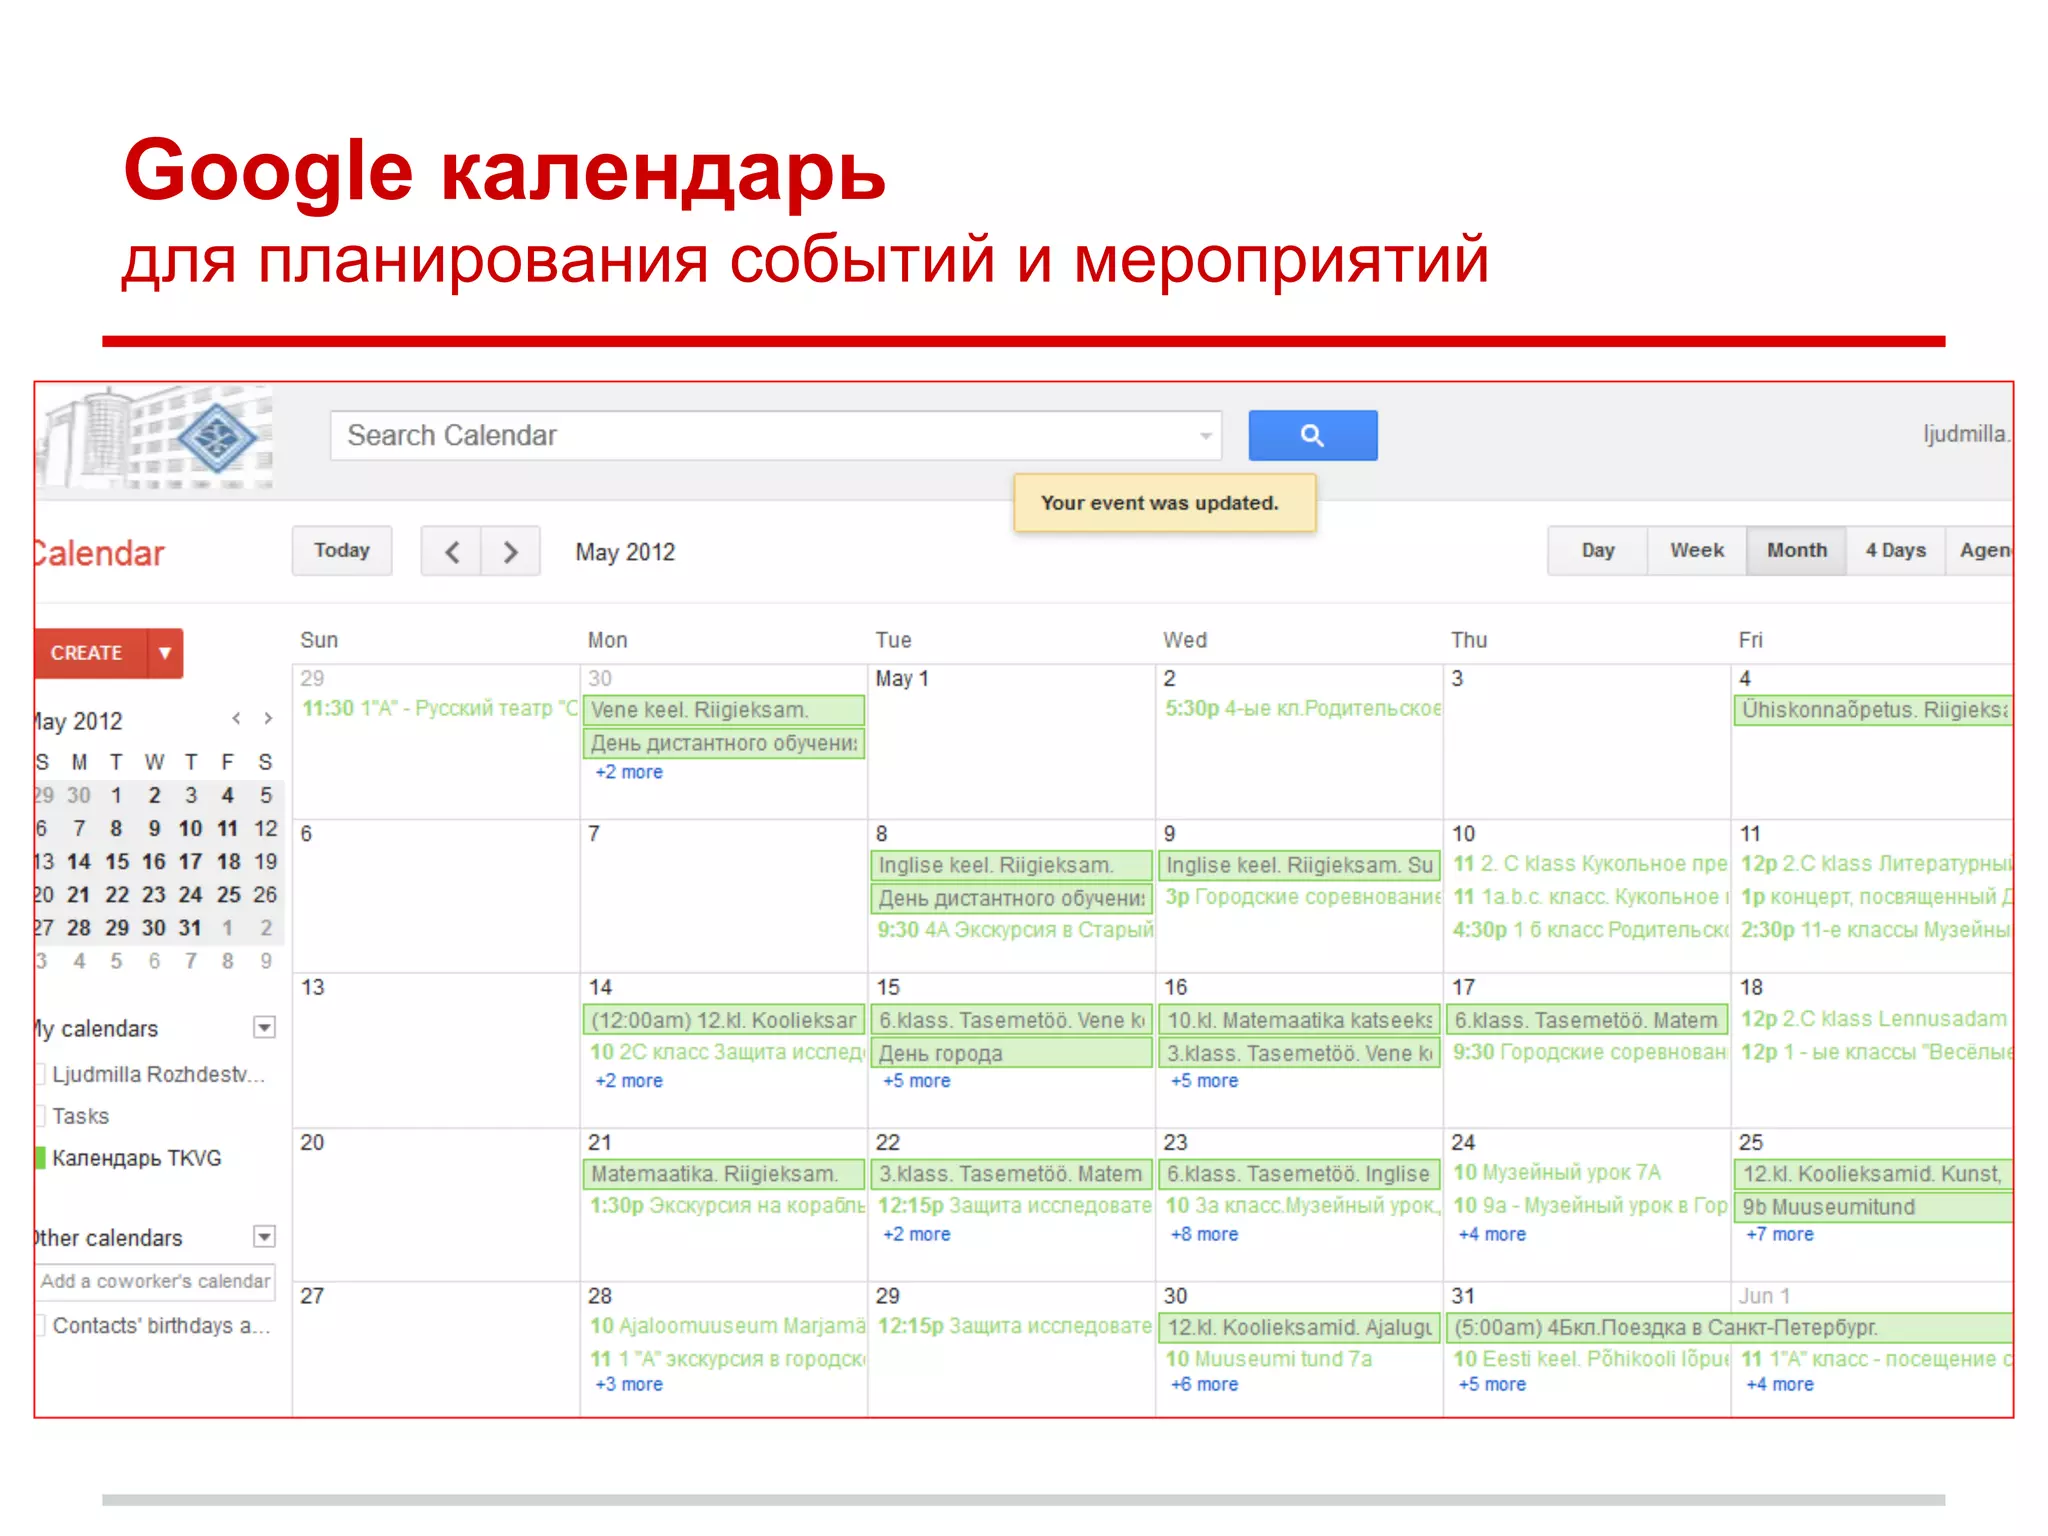Open 9b Muuseumitund event
Image resolution: width=2048 pixels, height=1536 pixels.
[1874, 1207]
